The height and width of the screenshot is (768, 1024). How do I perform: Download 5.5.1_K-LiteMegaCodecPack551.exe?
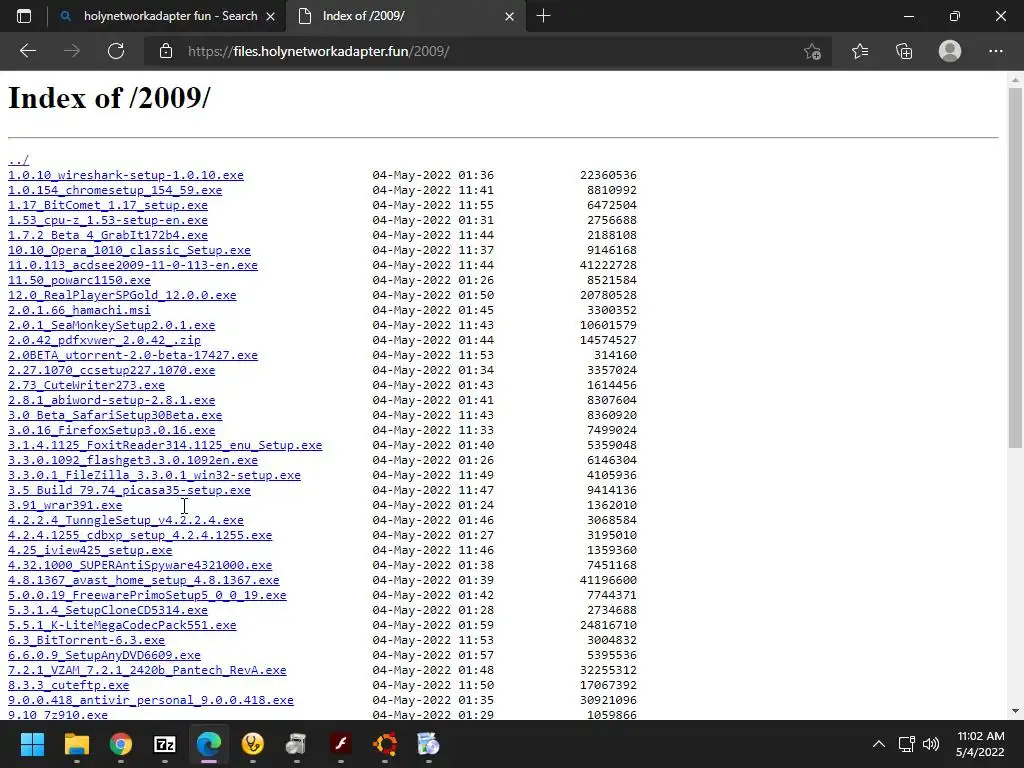pos(122,626)
